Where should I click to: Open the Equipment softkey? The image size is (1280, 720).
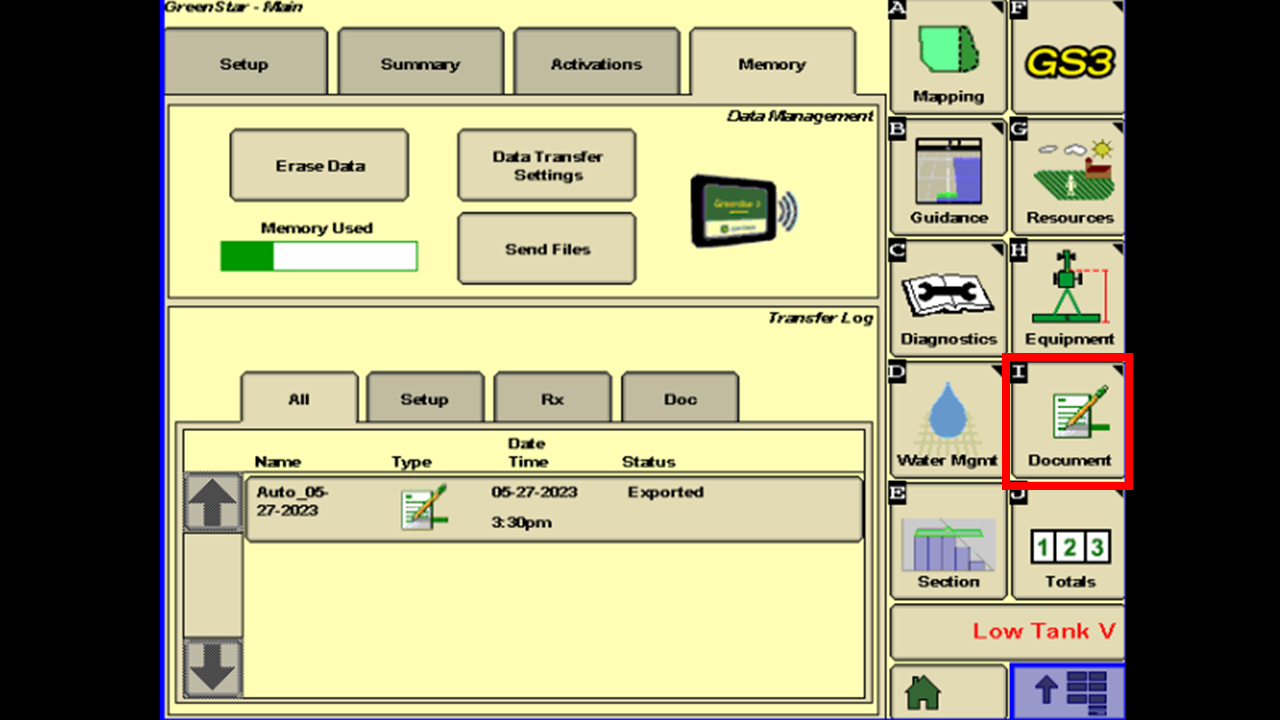(x=1068, y=298)
